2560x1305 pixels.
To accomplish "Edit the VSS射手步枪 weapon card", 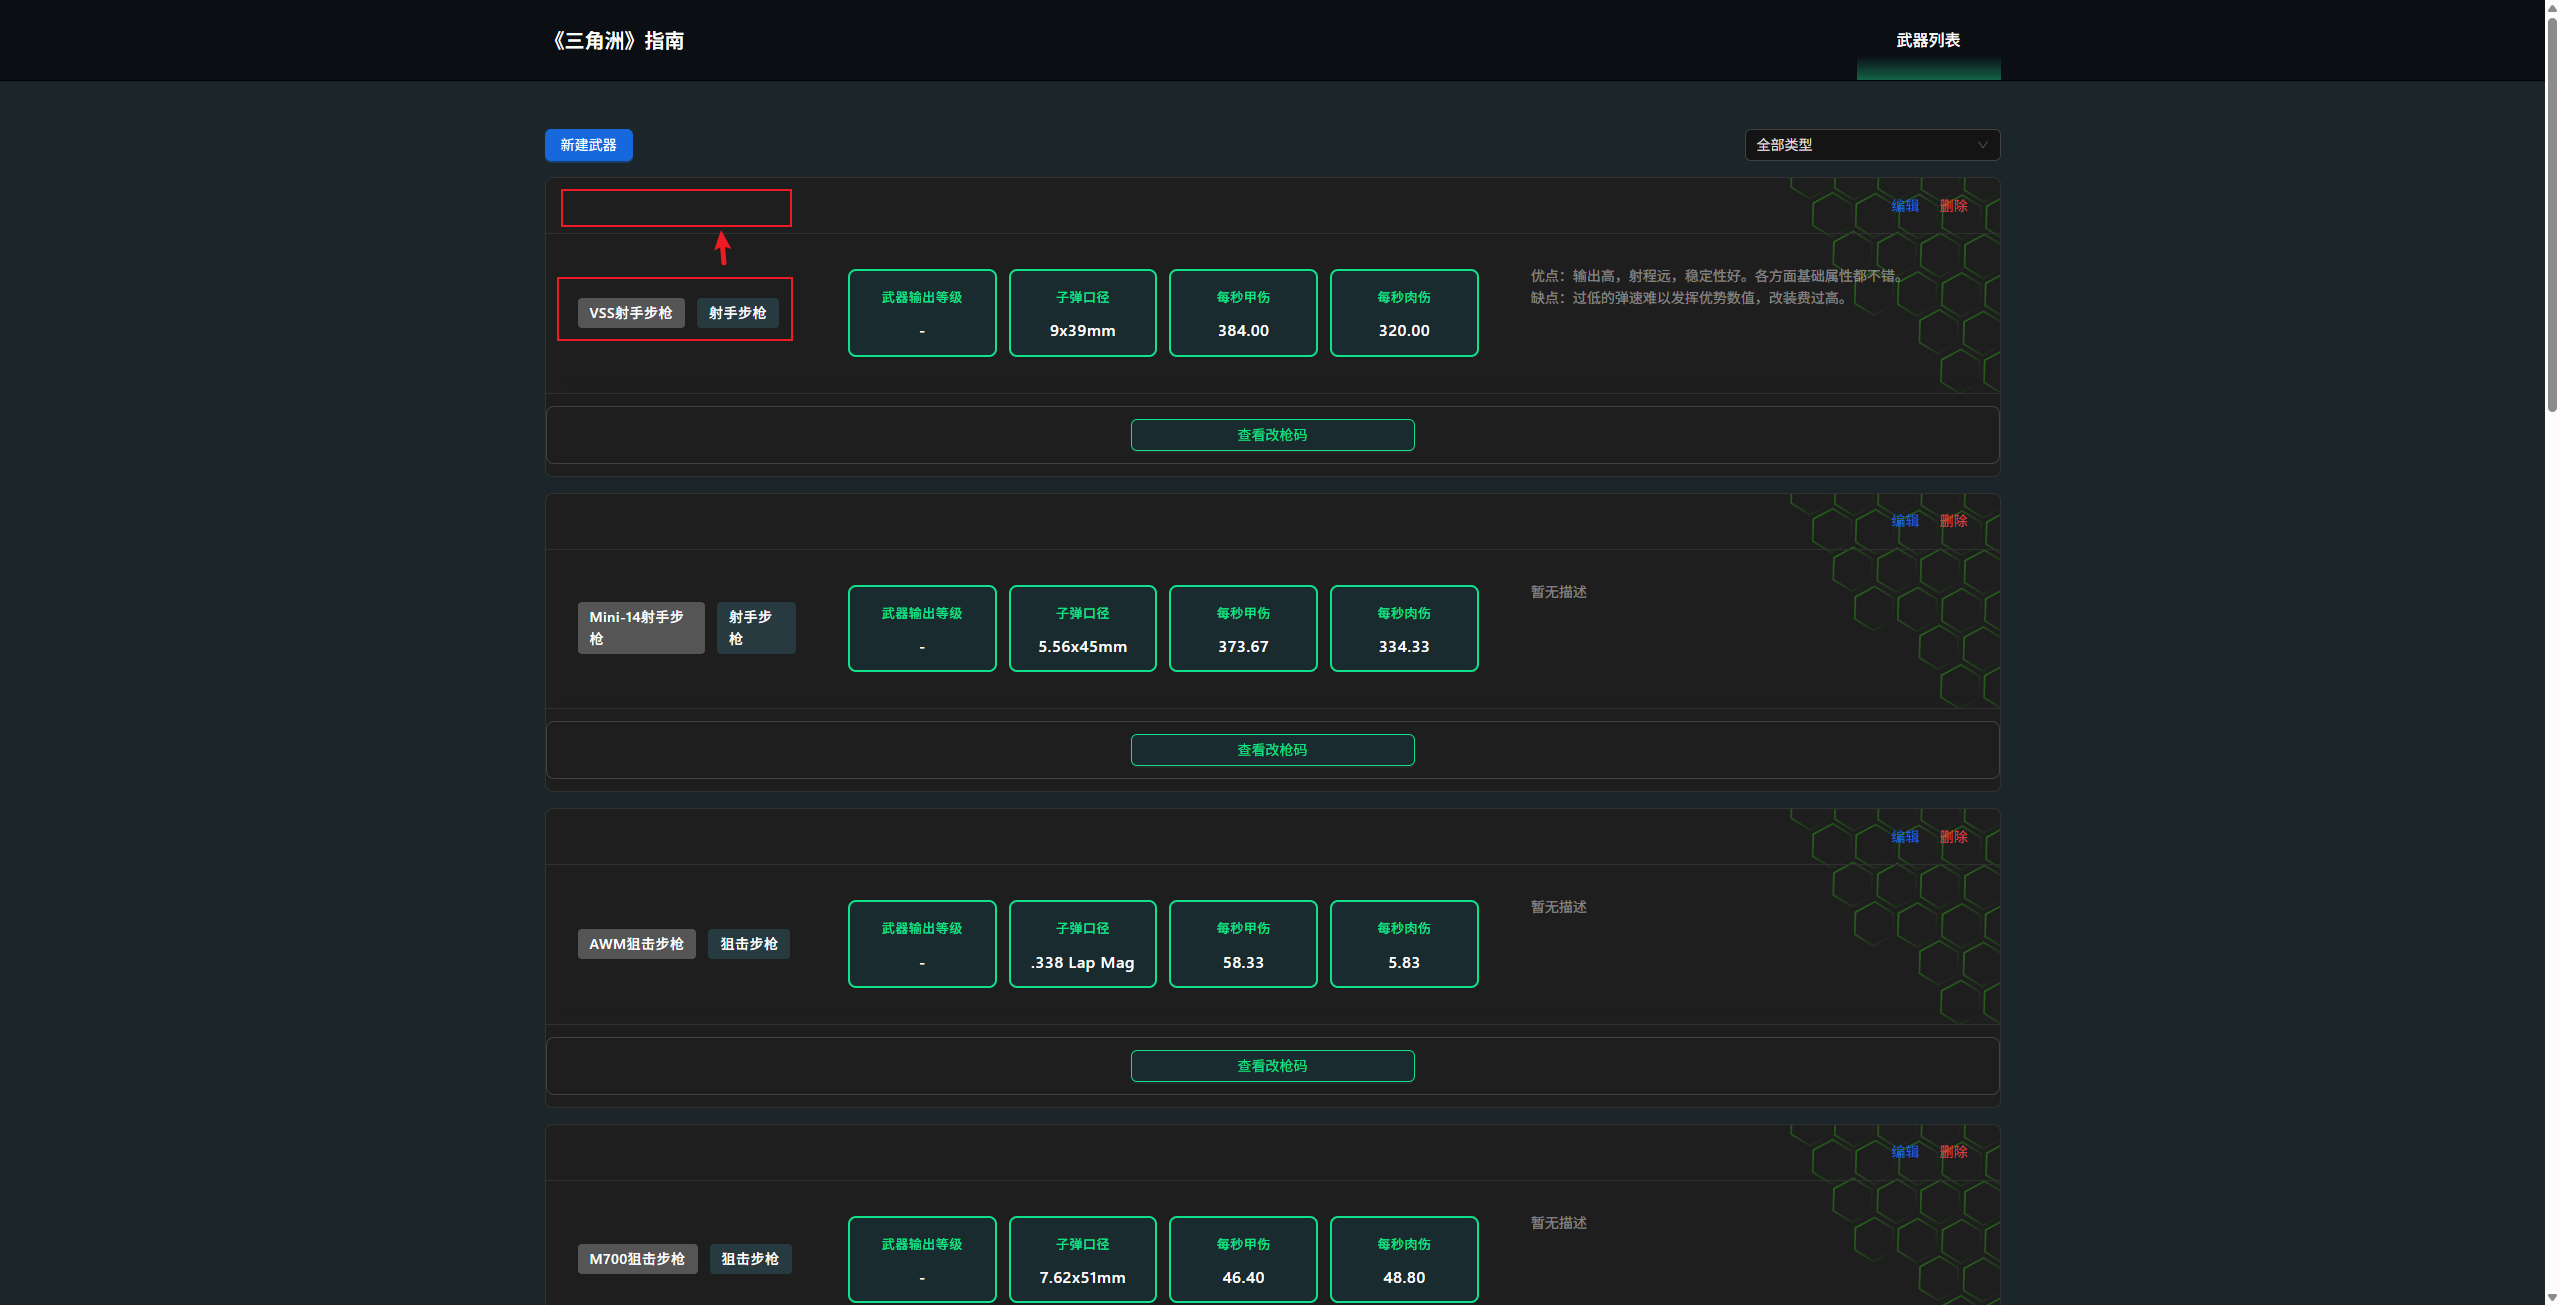I will coord(1904,205).
